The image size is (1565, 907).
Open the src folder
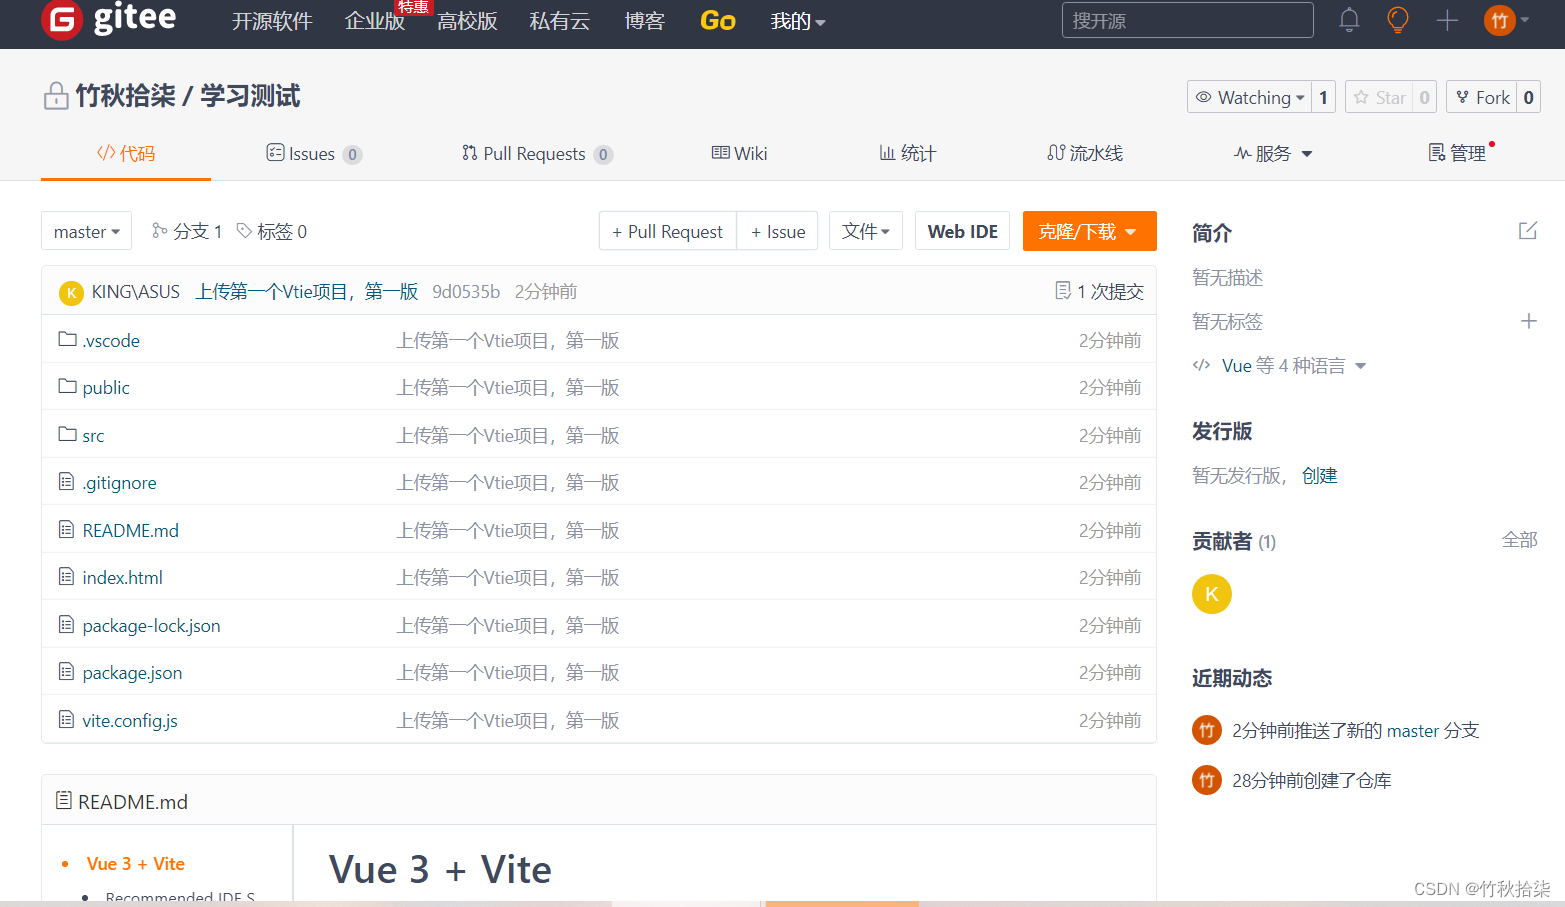tap(92, 435)
